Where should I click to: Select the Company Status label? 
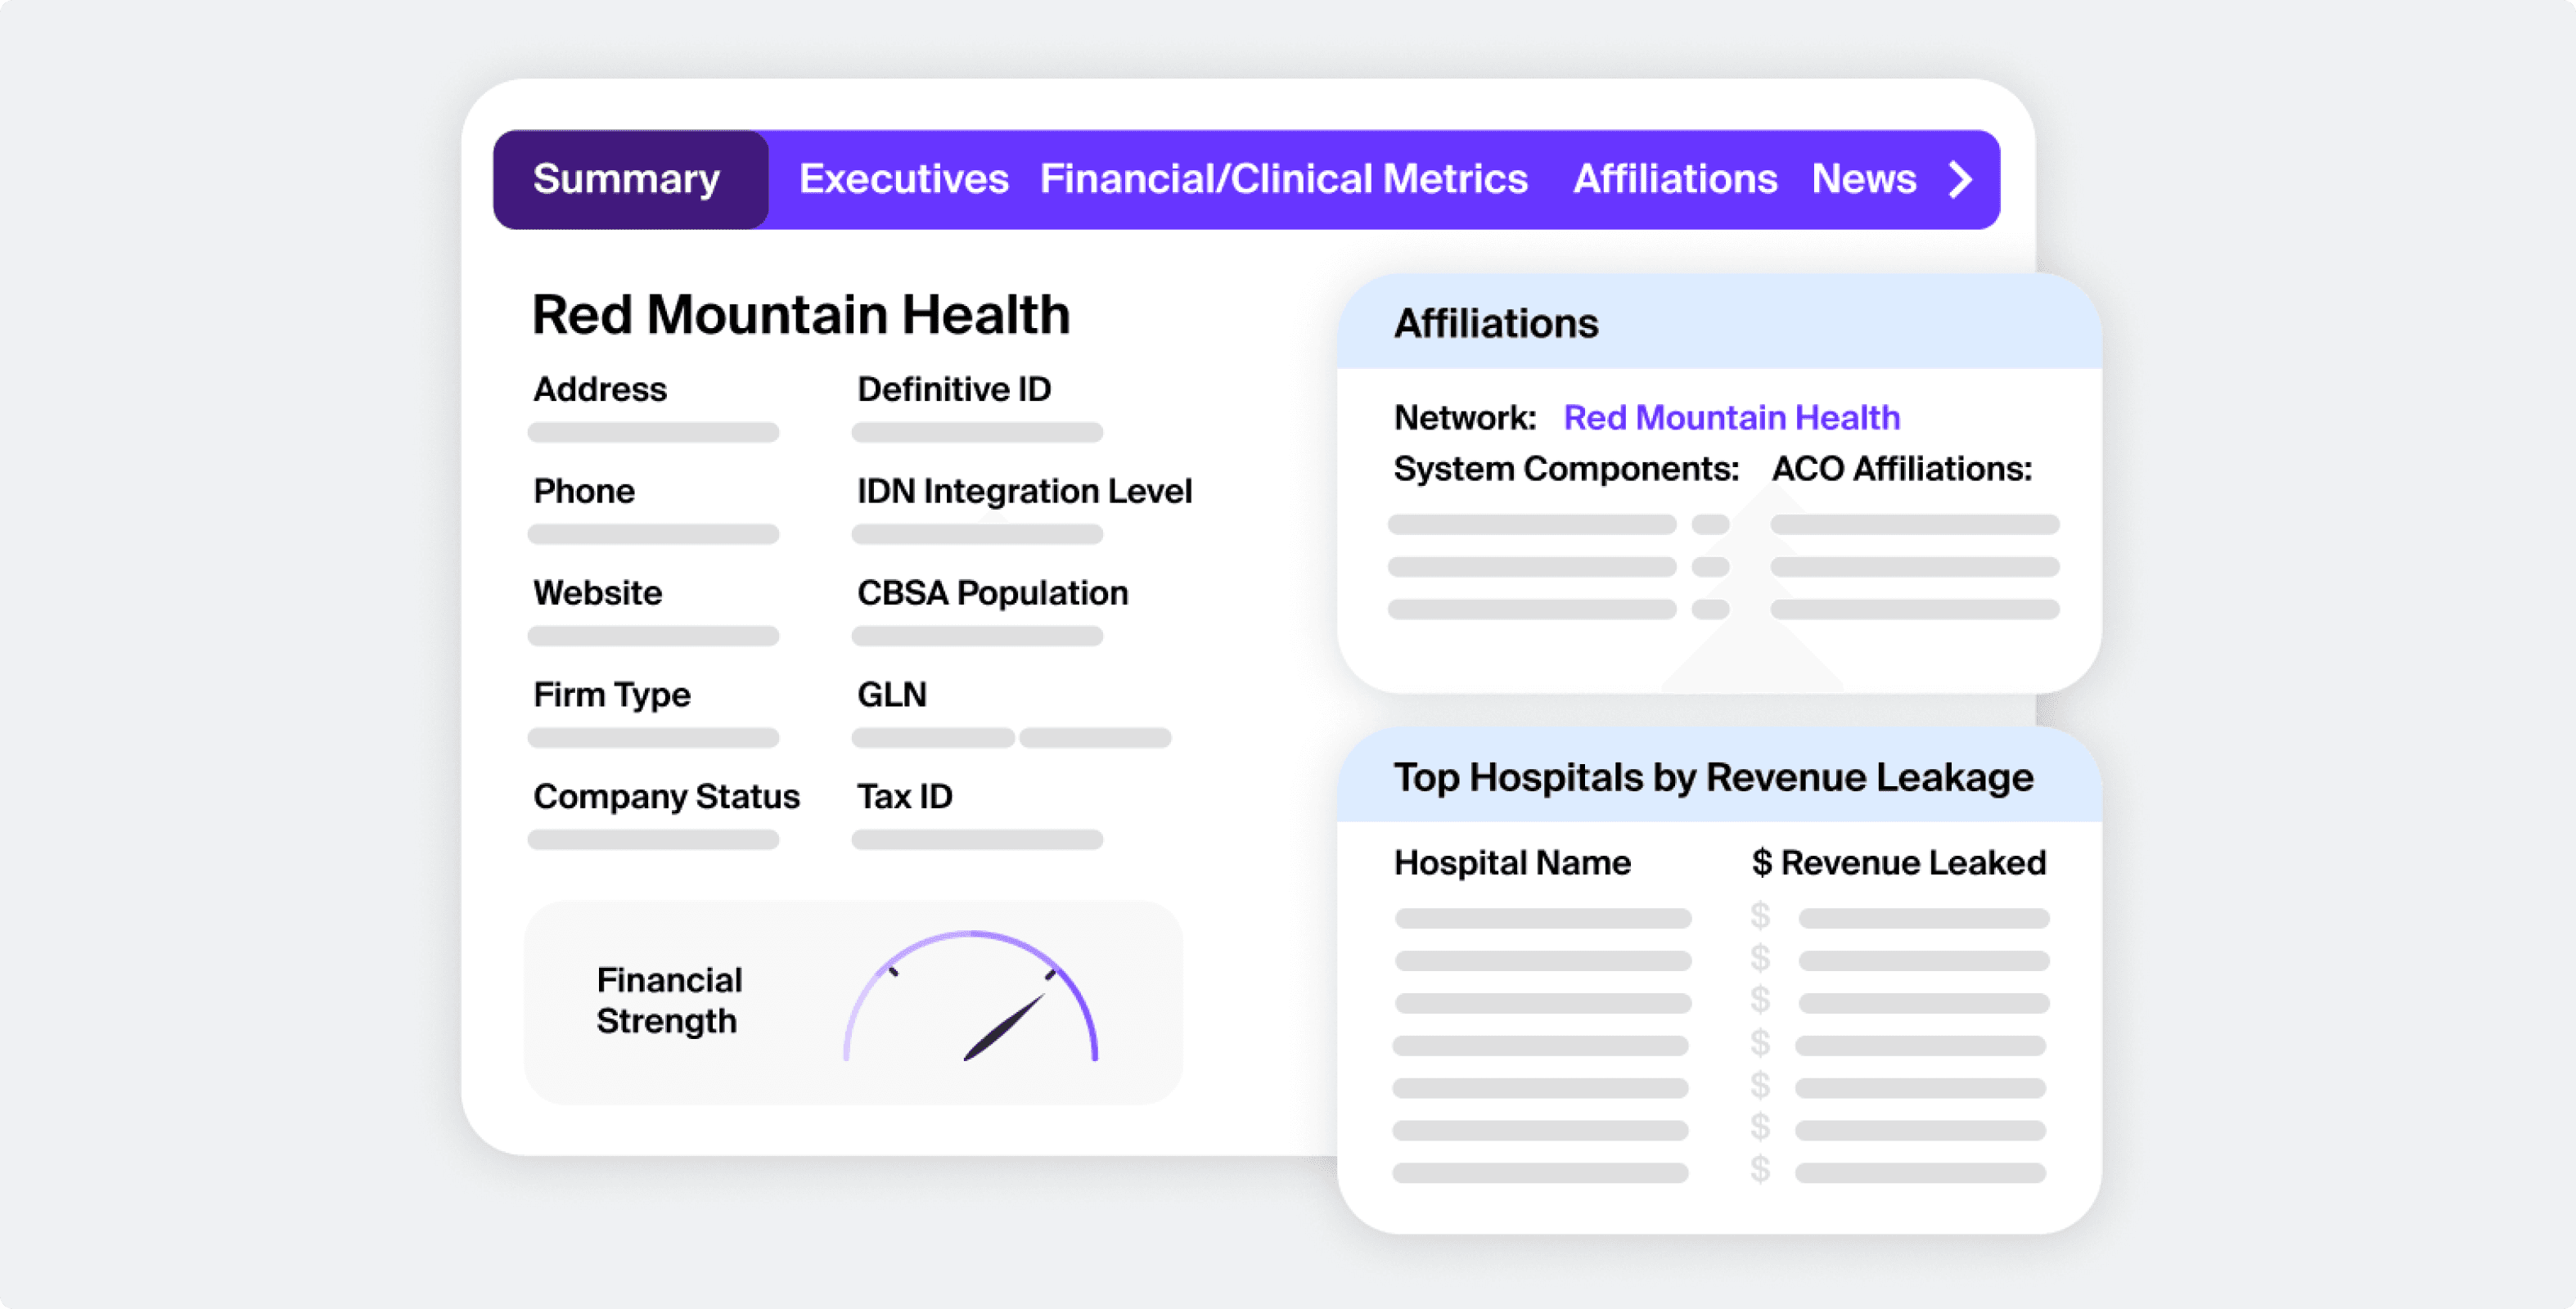pos(666,797)
